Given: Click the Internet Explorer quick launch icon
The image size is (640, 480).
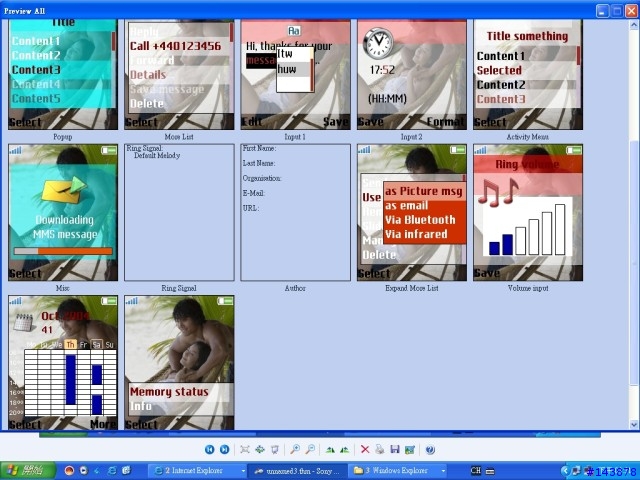Looking at the screenshot, I should 112,471.
